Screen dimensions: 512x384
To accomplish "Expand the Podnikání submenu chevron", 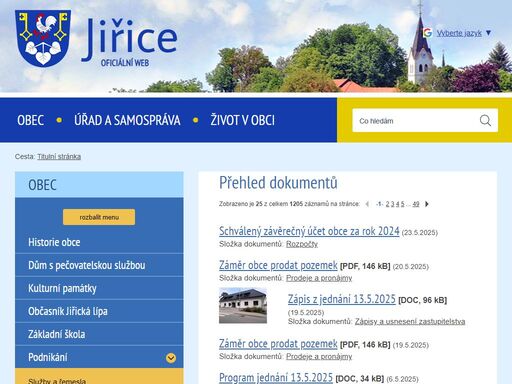I will click(171, 358).
